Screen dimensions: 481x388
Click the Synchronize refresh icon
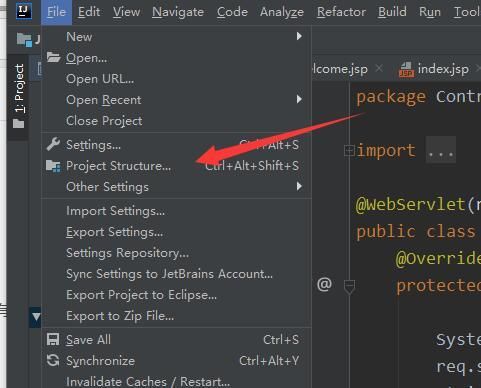click(53, 360)
